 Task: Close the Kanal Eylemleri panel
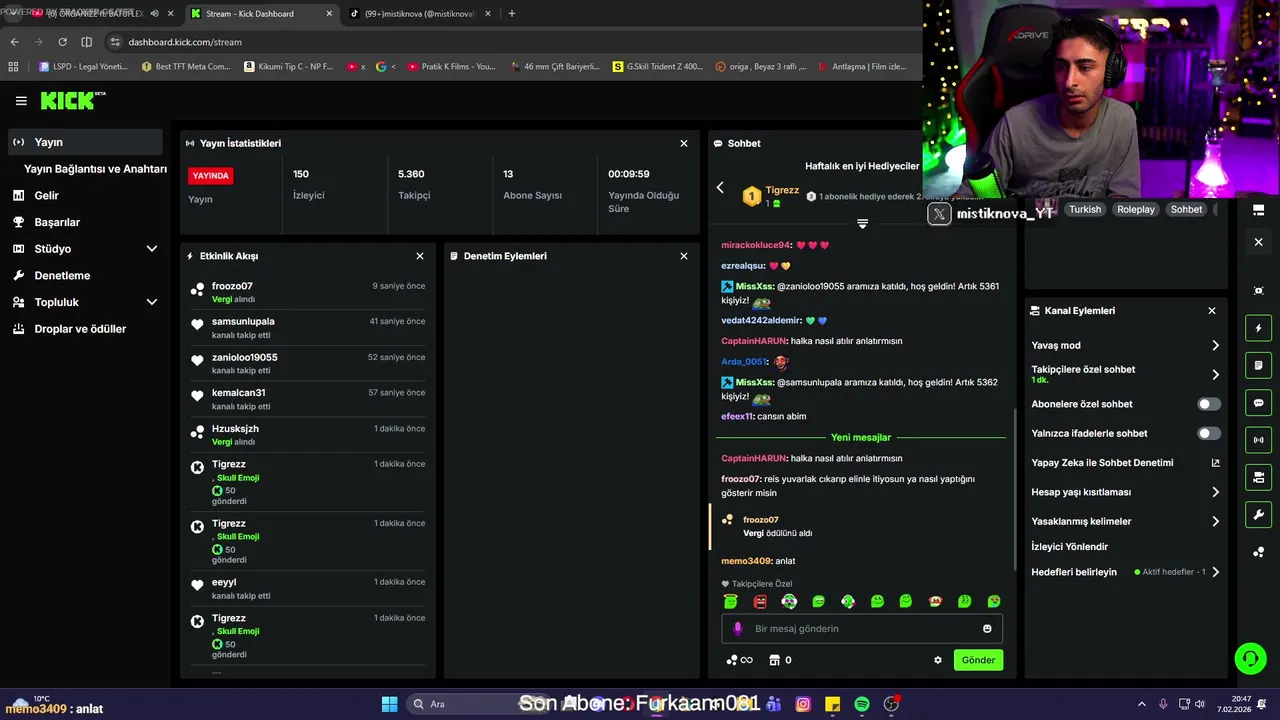tap(1212, 311)
